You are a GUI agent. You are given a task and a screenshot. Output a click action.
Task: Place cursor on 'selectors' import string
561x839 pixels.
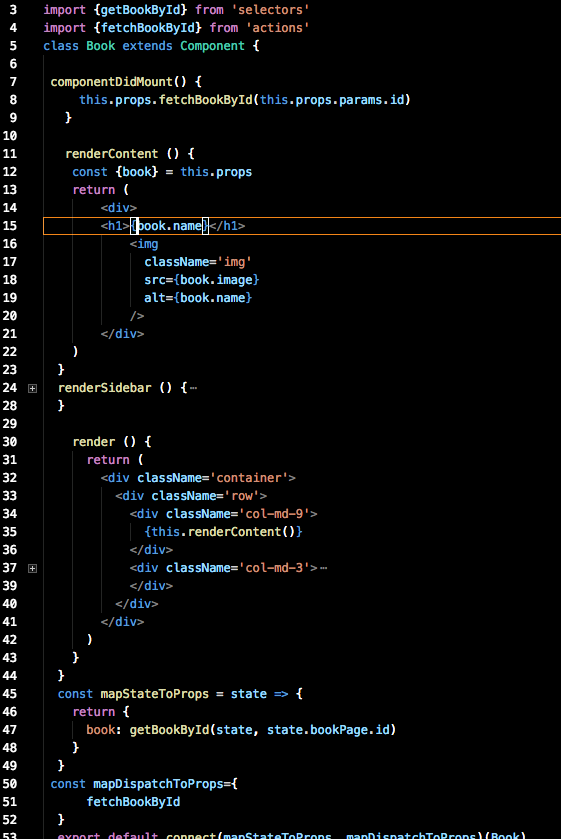point(270,10)
